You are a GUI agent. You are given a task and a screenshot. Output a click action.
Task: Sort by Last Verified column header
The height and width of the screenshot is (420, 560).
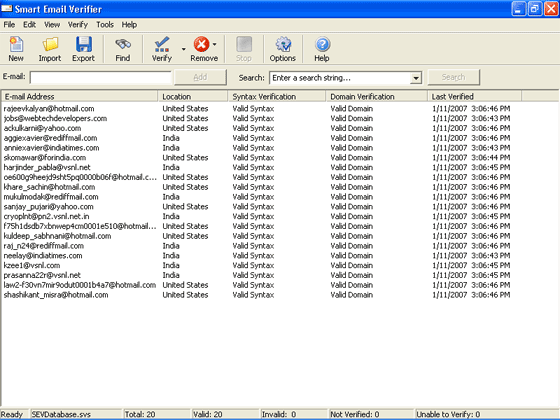click(x=474, y=96)
